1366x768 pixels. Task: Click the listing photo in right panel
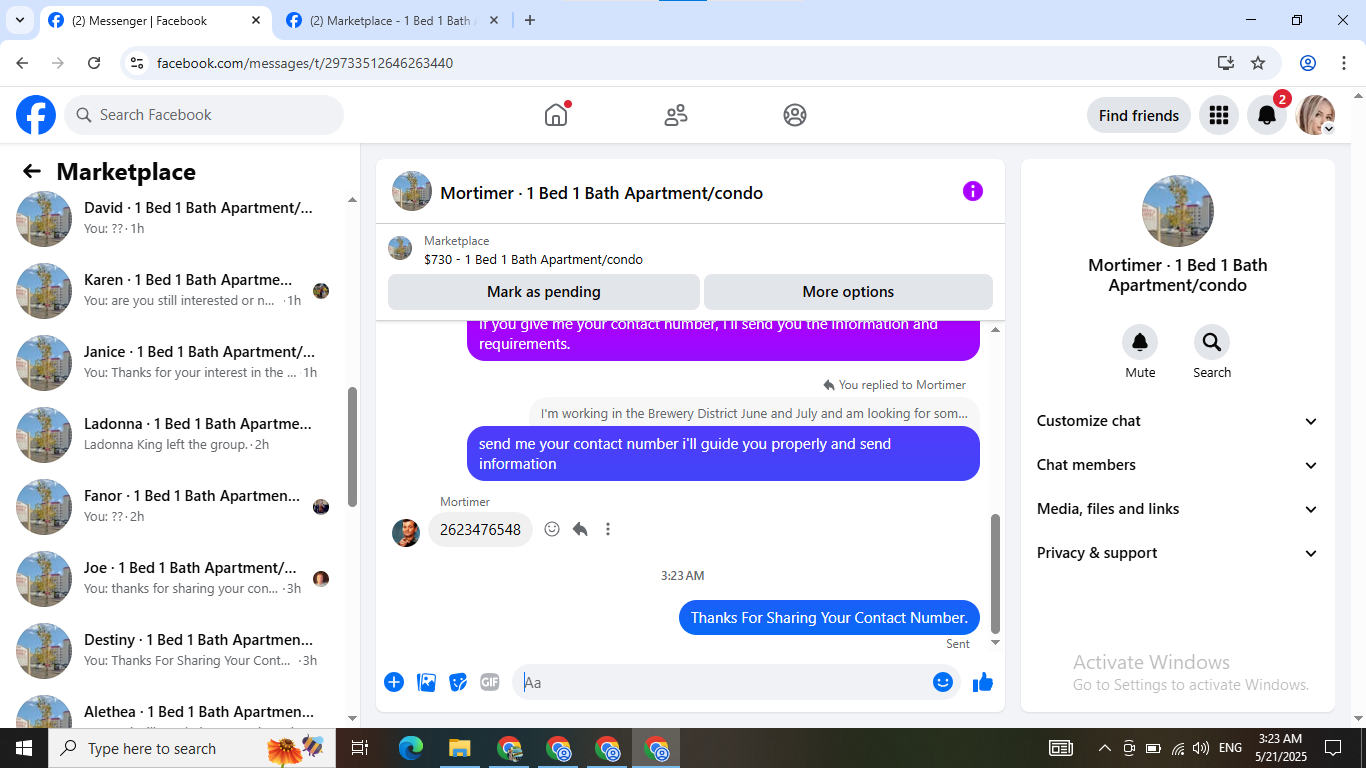pyautogui.click(x=1178, y=211)
